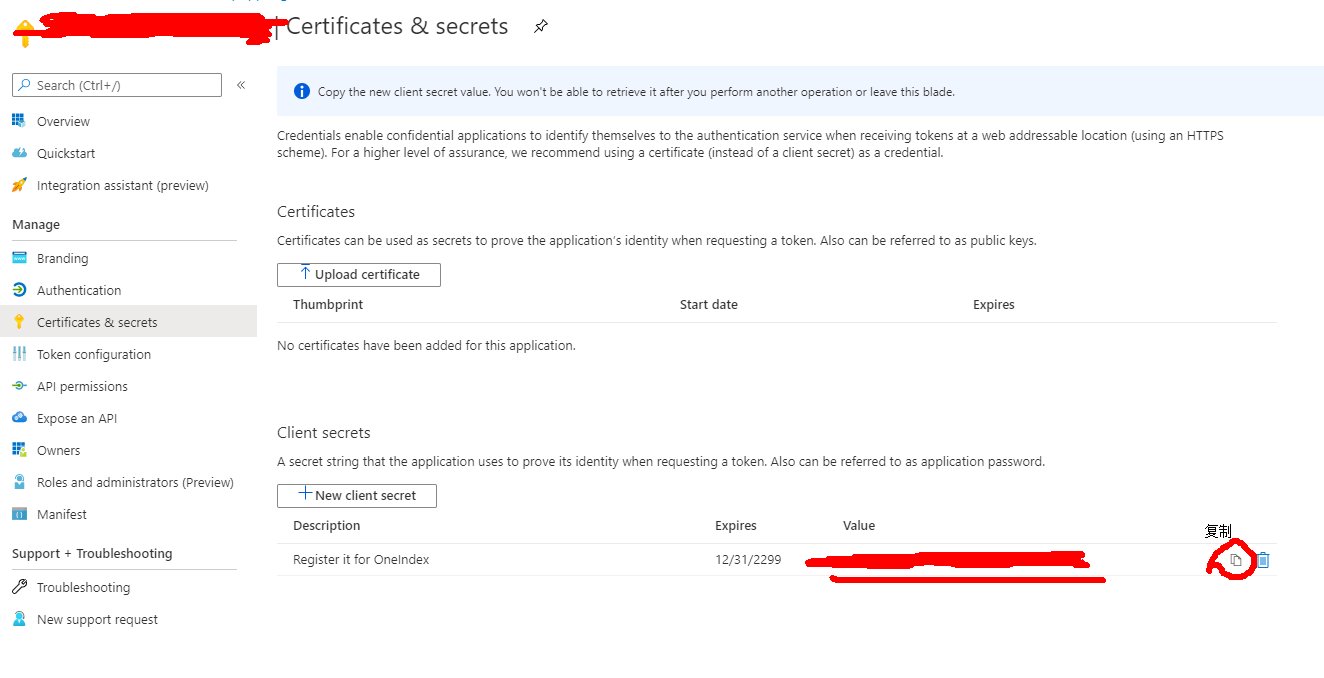The width and height of the screenshot is (1324, 678).
Task: Click the New client secret button
Action: coord(357,495)
